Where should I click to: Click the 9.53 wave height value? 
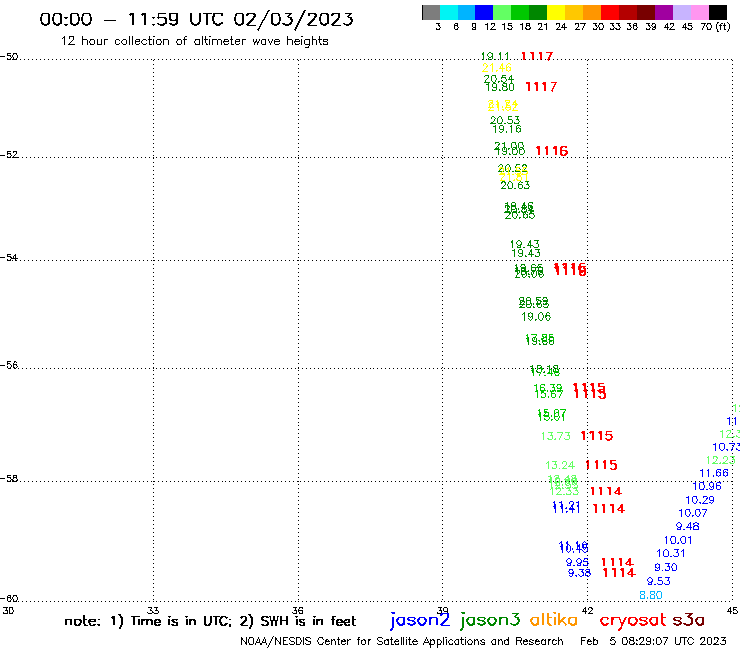(x=659, y=581)
